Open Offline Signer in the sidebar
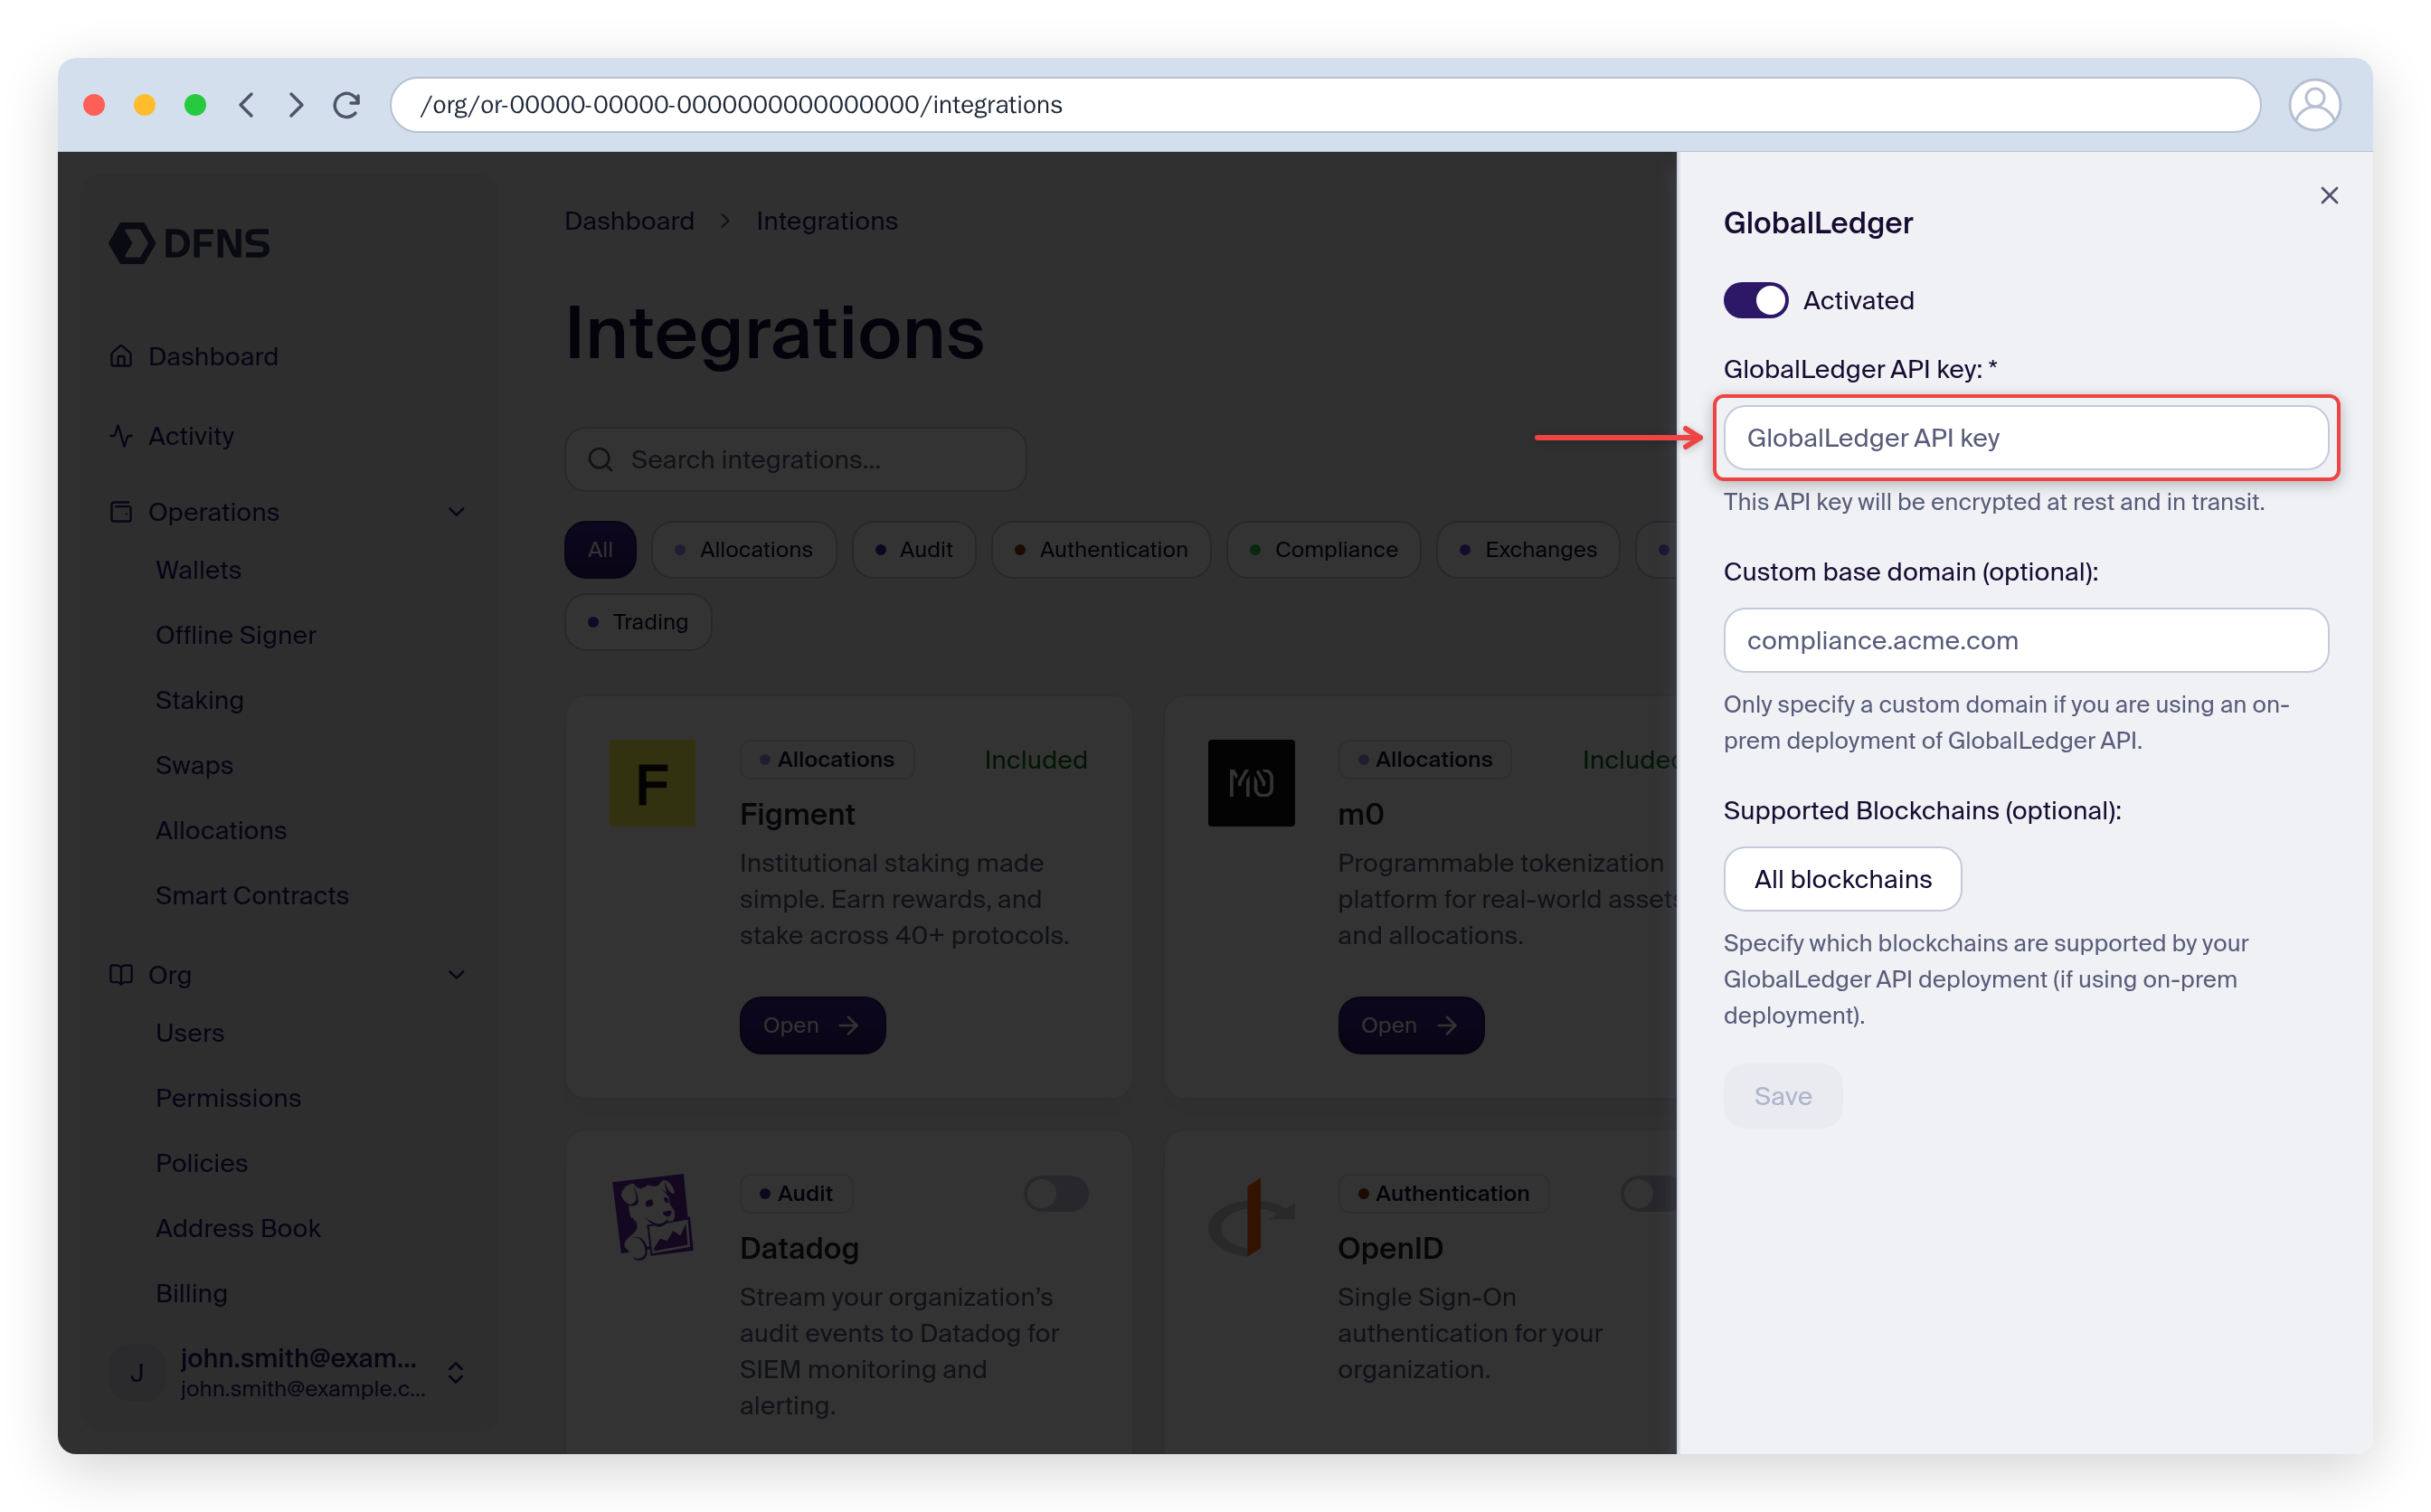The image size is (2431, 1512). click(x=236, y=635)
